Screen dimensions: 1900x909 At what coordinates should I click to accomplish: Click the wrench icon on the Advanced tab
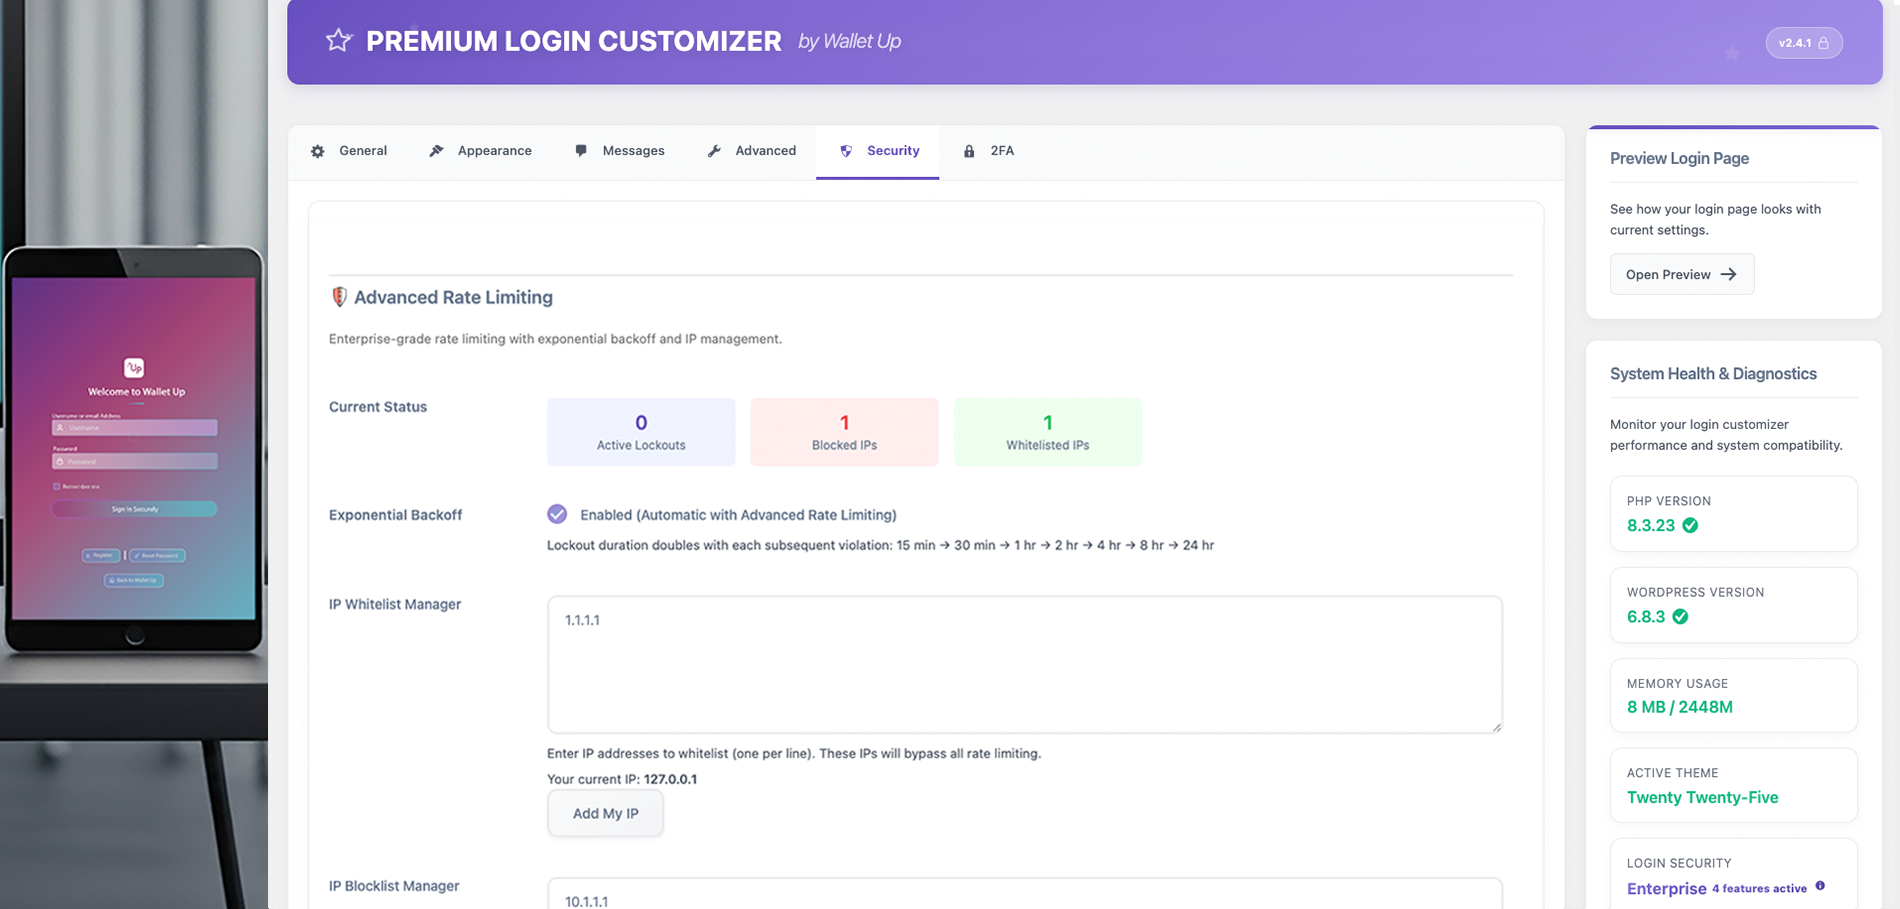[x=714, y=150]
